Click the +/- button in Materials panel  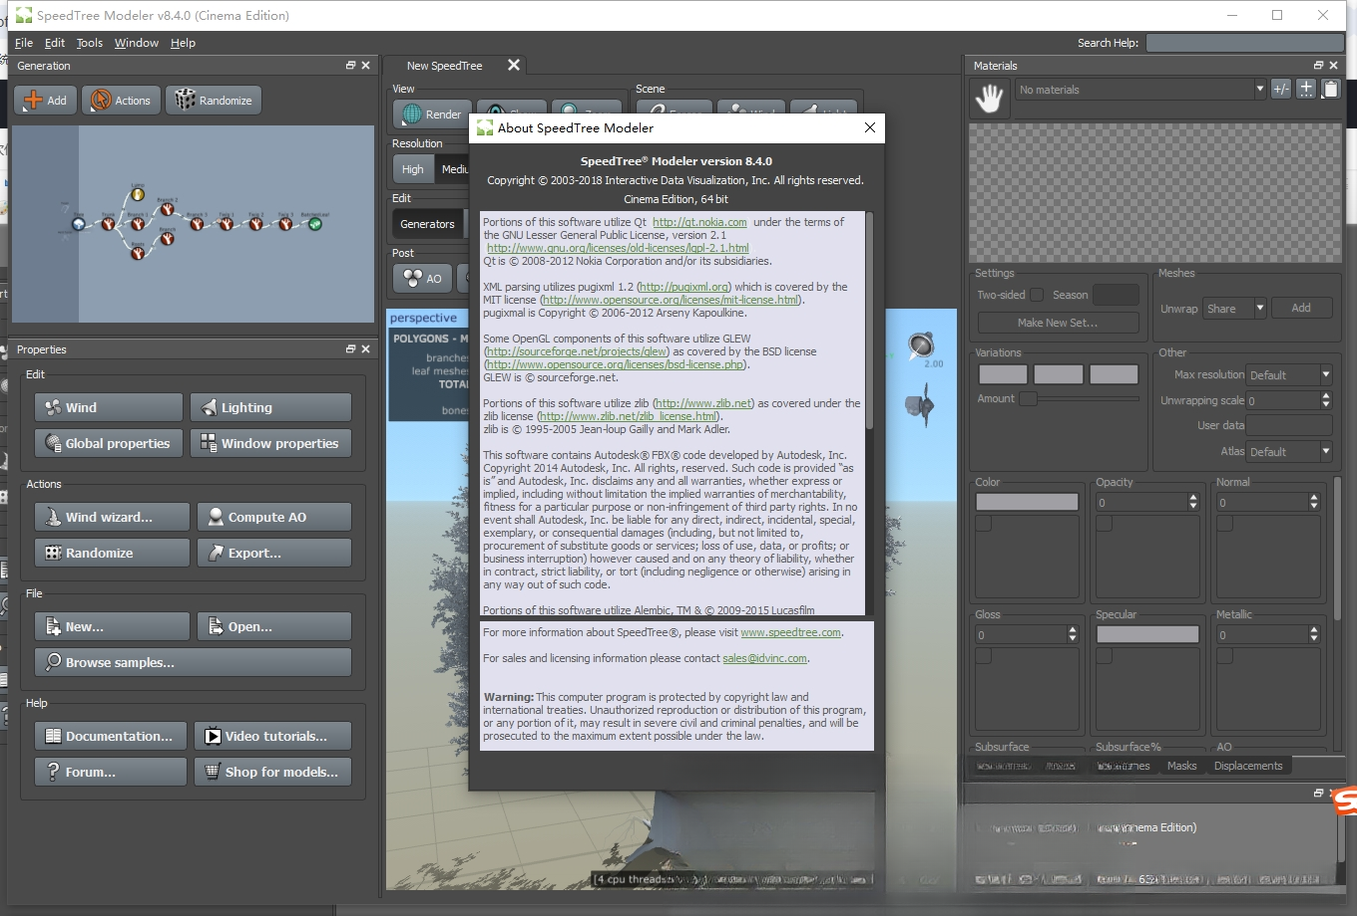(1281, 89)
